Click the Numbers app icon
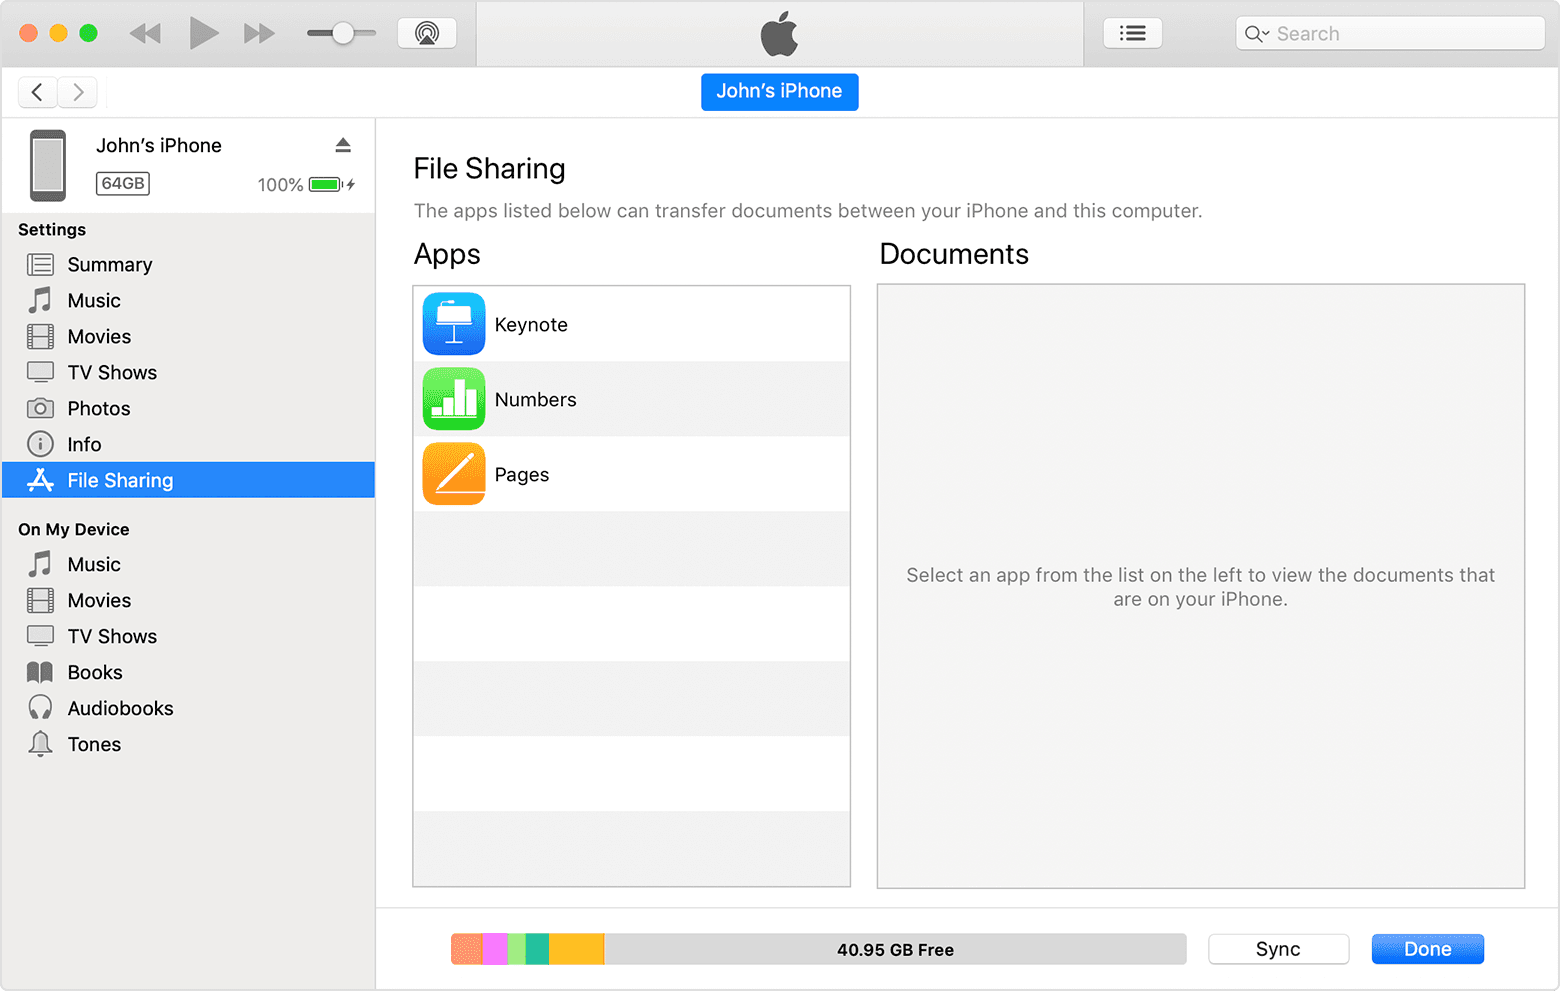This screenshot has width=1560, height=992. point(453,398)
